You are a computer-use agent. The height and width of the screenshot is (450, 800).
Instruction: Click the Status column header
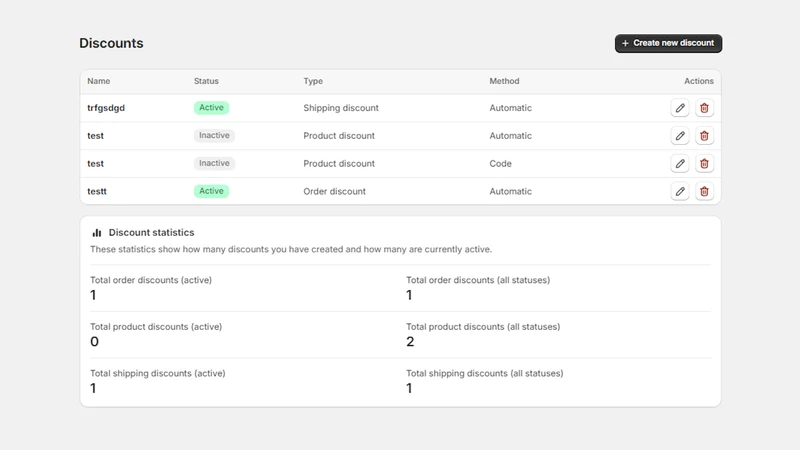click(206, 81)
